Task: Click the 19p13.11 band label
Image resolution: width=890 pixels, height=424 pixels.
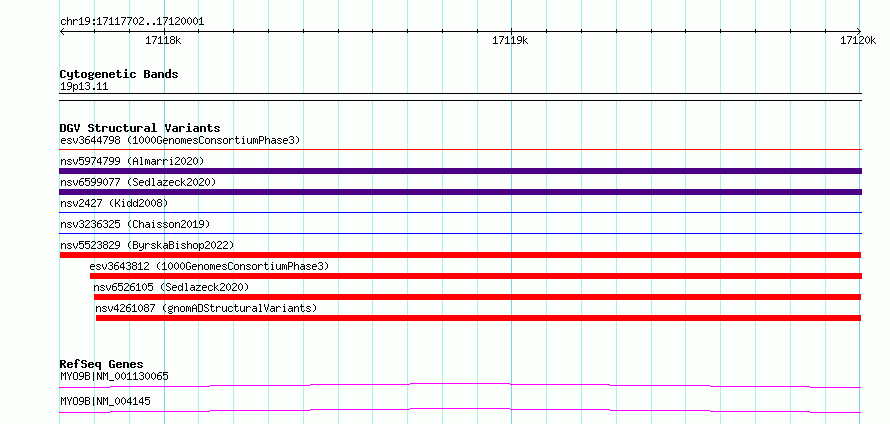Action: point(84,87)
